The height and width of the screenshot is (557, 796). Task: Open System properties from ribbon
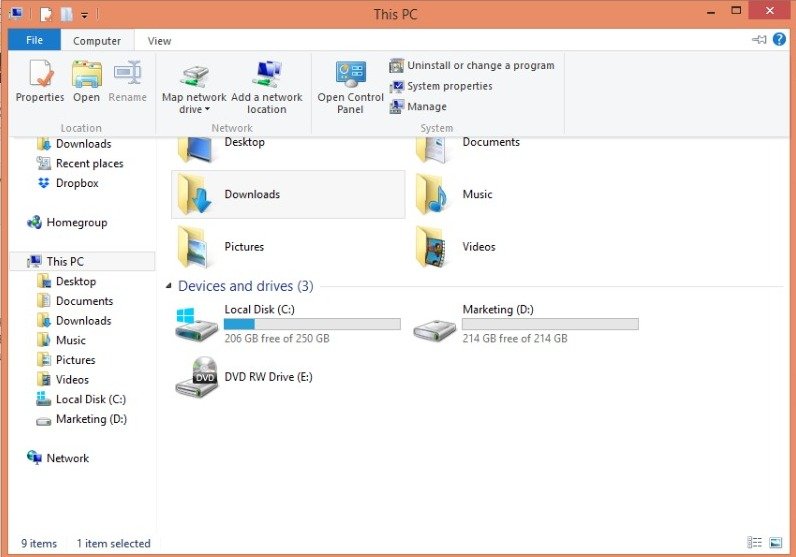441,86
